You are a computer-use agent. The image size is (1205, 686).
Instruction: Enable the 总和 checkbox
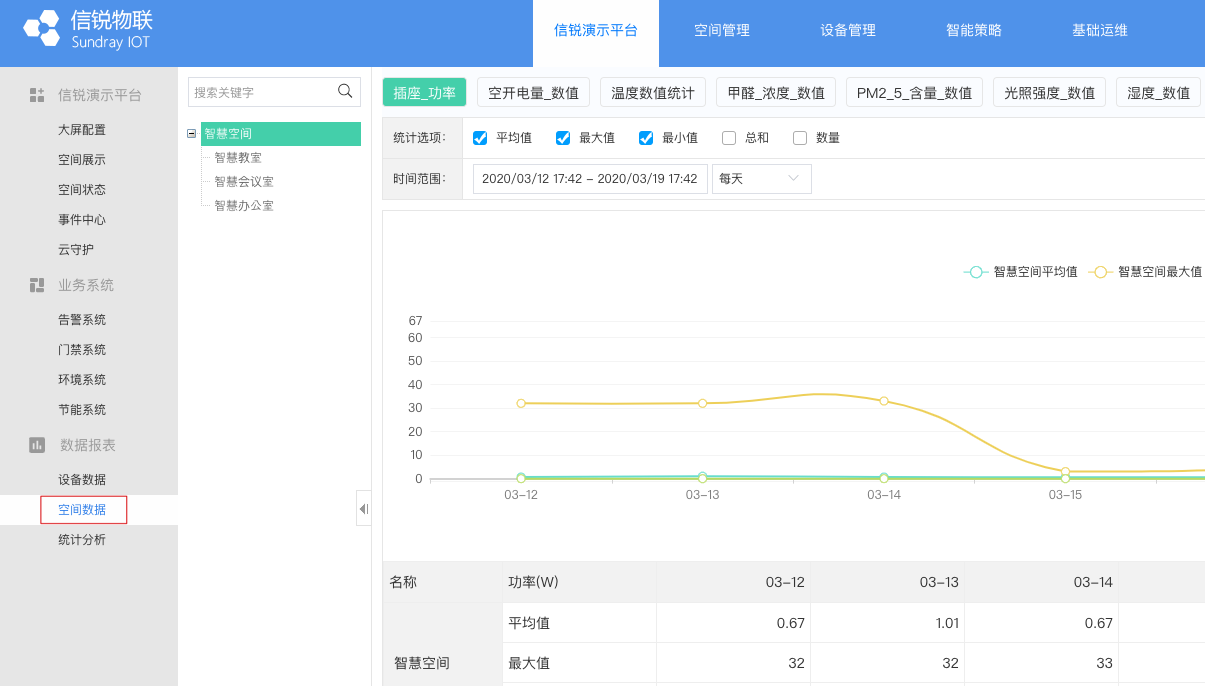[x=729, y=138]
